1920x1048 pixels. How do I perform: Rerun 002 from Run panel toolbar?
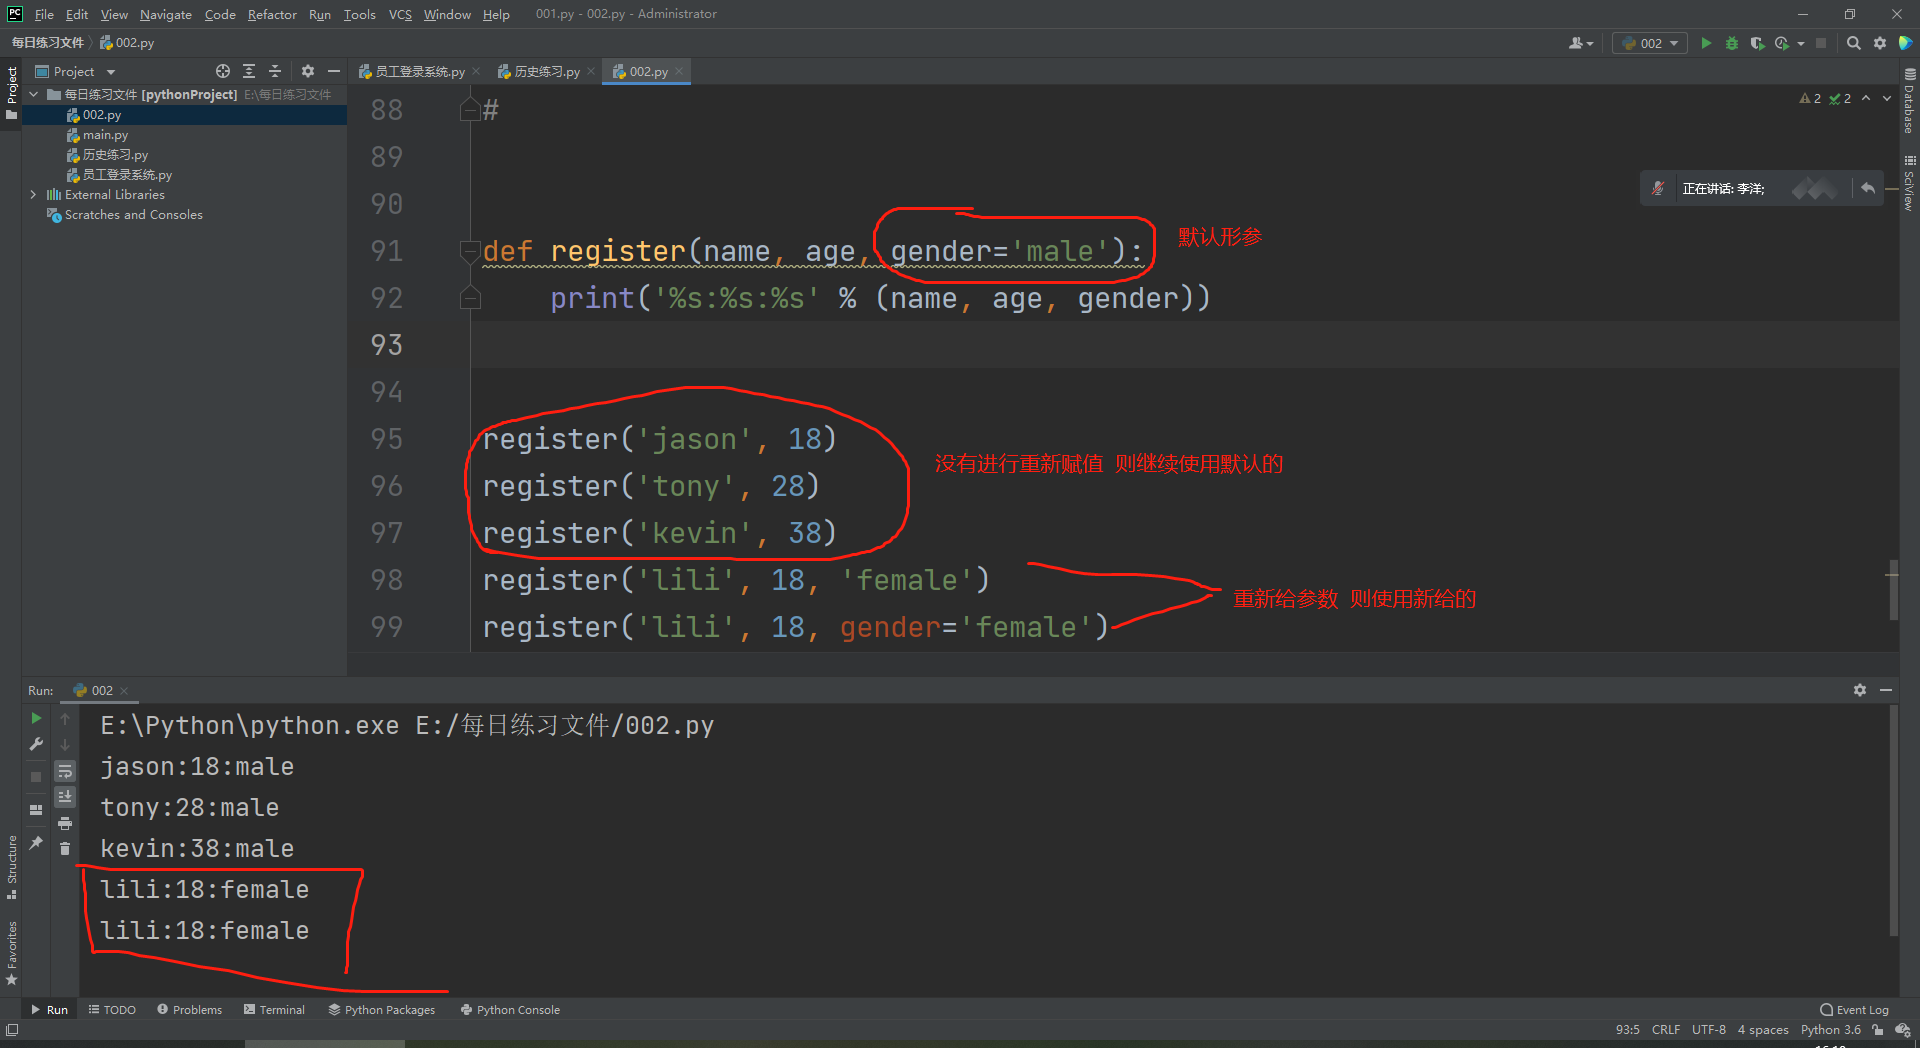tap(36, 718)
